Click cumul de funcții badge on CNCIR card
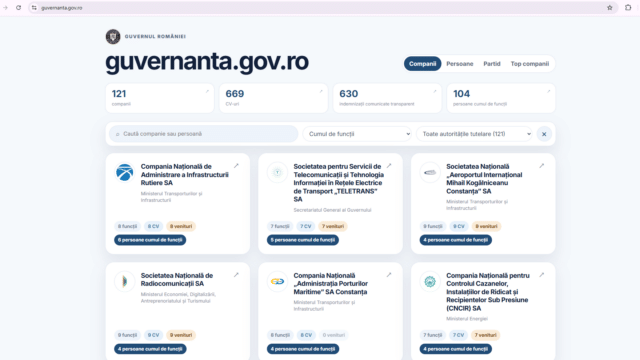The image size is (640, 360). (456, 349)
